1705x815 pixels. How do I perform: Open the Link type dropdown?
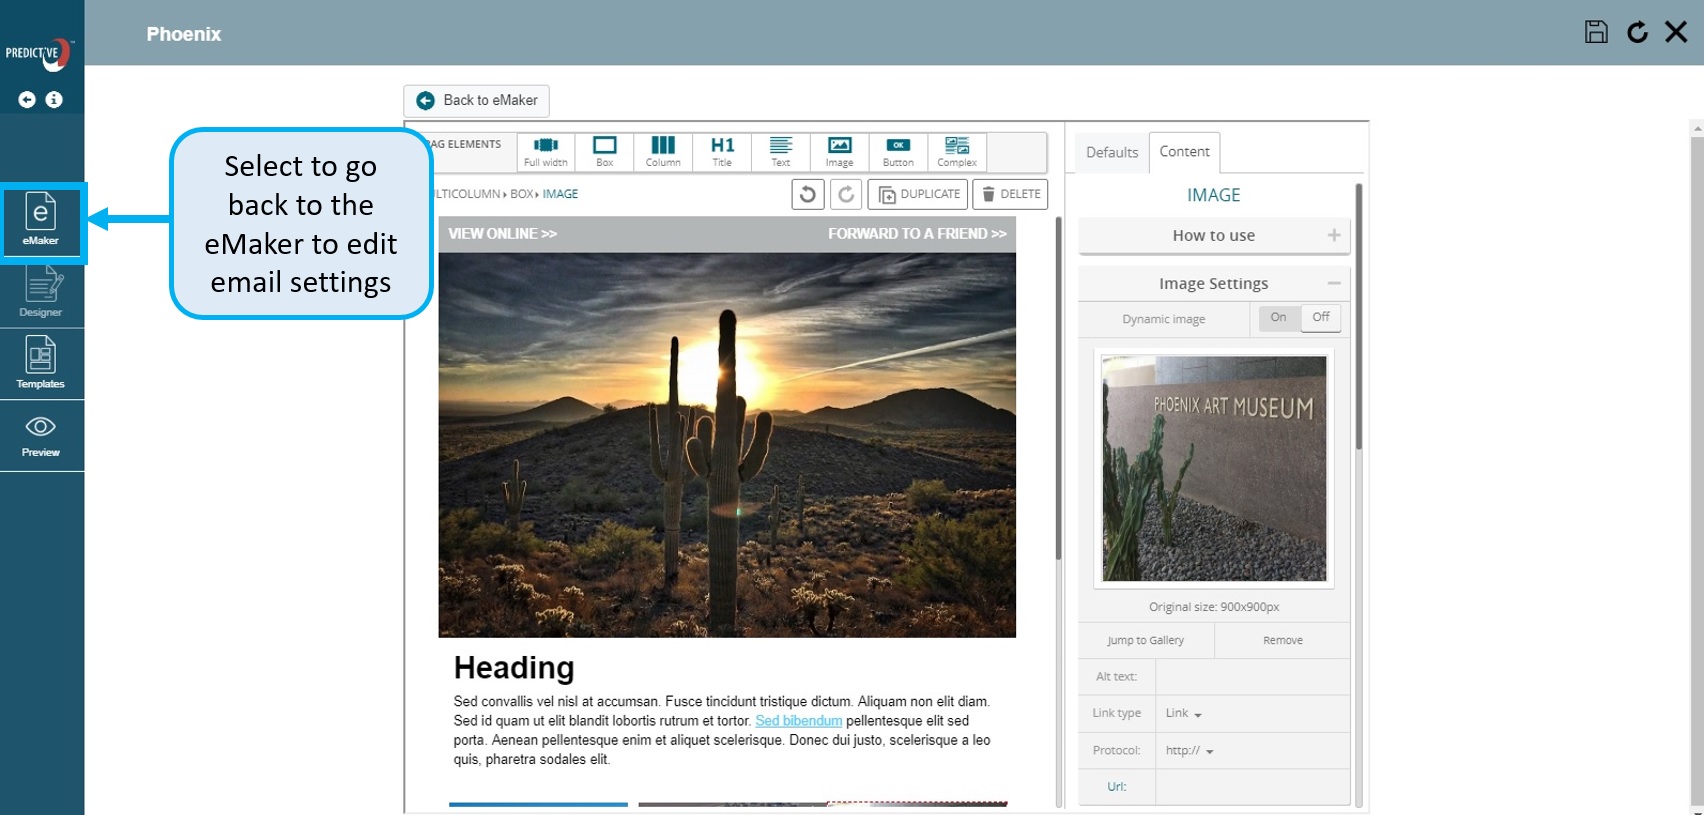[x=1184, y=714]
